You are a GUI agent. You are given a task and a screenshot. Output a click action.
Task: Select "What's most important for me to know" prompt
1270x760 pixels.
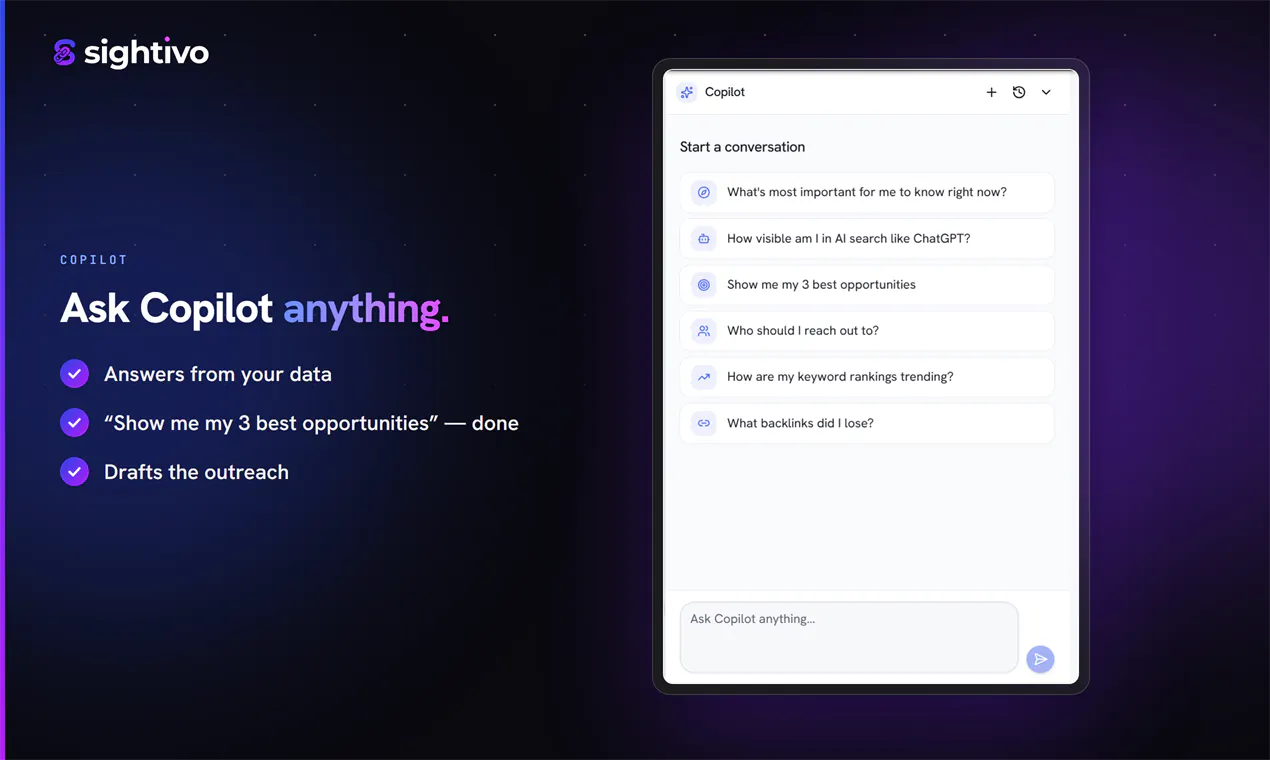tap(867, 192)
